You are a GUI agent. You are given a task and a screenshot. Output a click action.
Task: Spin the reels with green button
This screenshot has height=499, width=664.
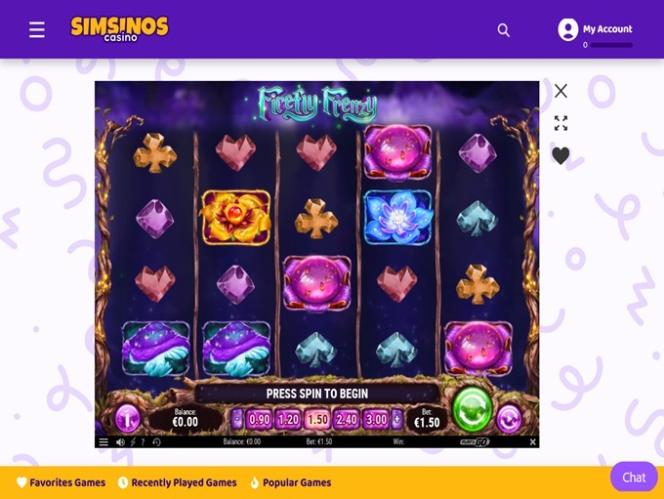click(x=472, y=409)
